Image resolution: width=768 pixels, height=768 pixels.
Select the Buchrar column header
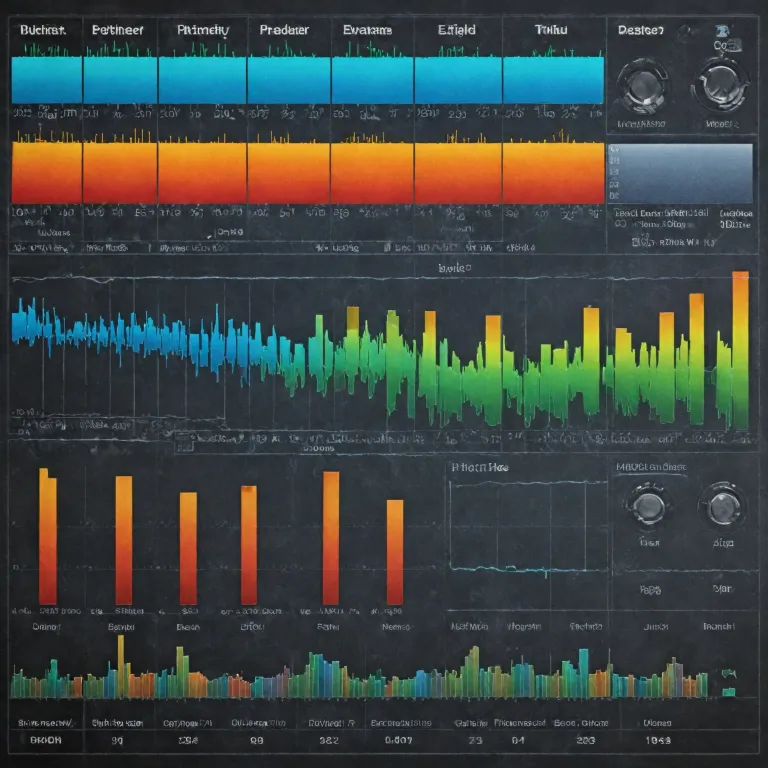(43, 30)
